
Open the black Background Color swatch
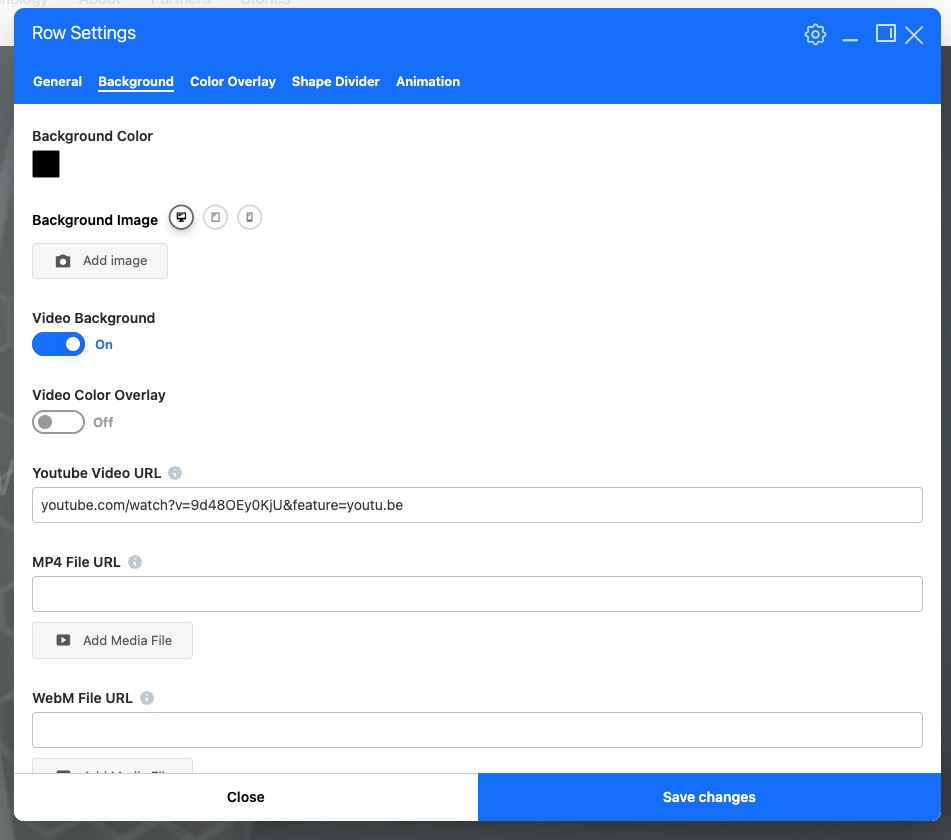click(46, 164)
